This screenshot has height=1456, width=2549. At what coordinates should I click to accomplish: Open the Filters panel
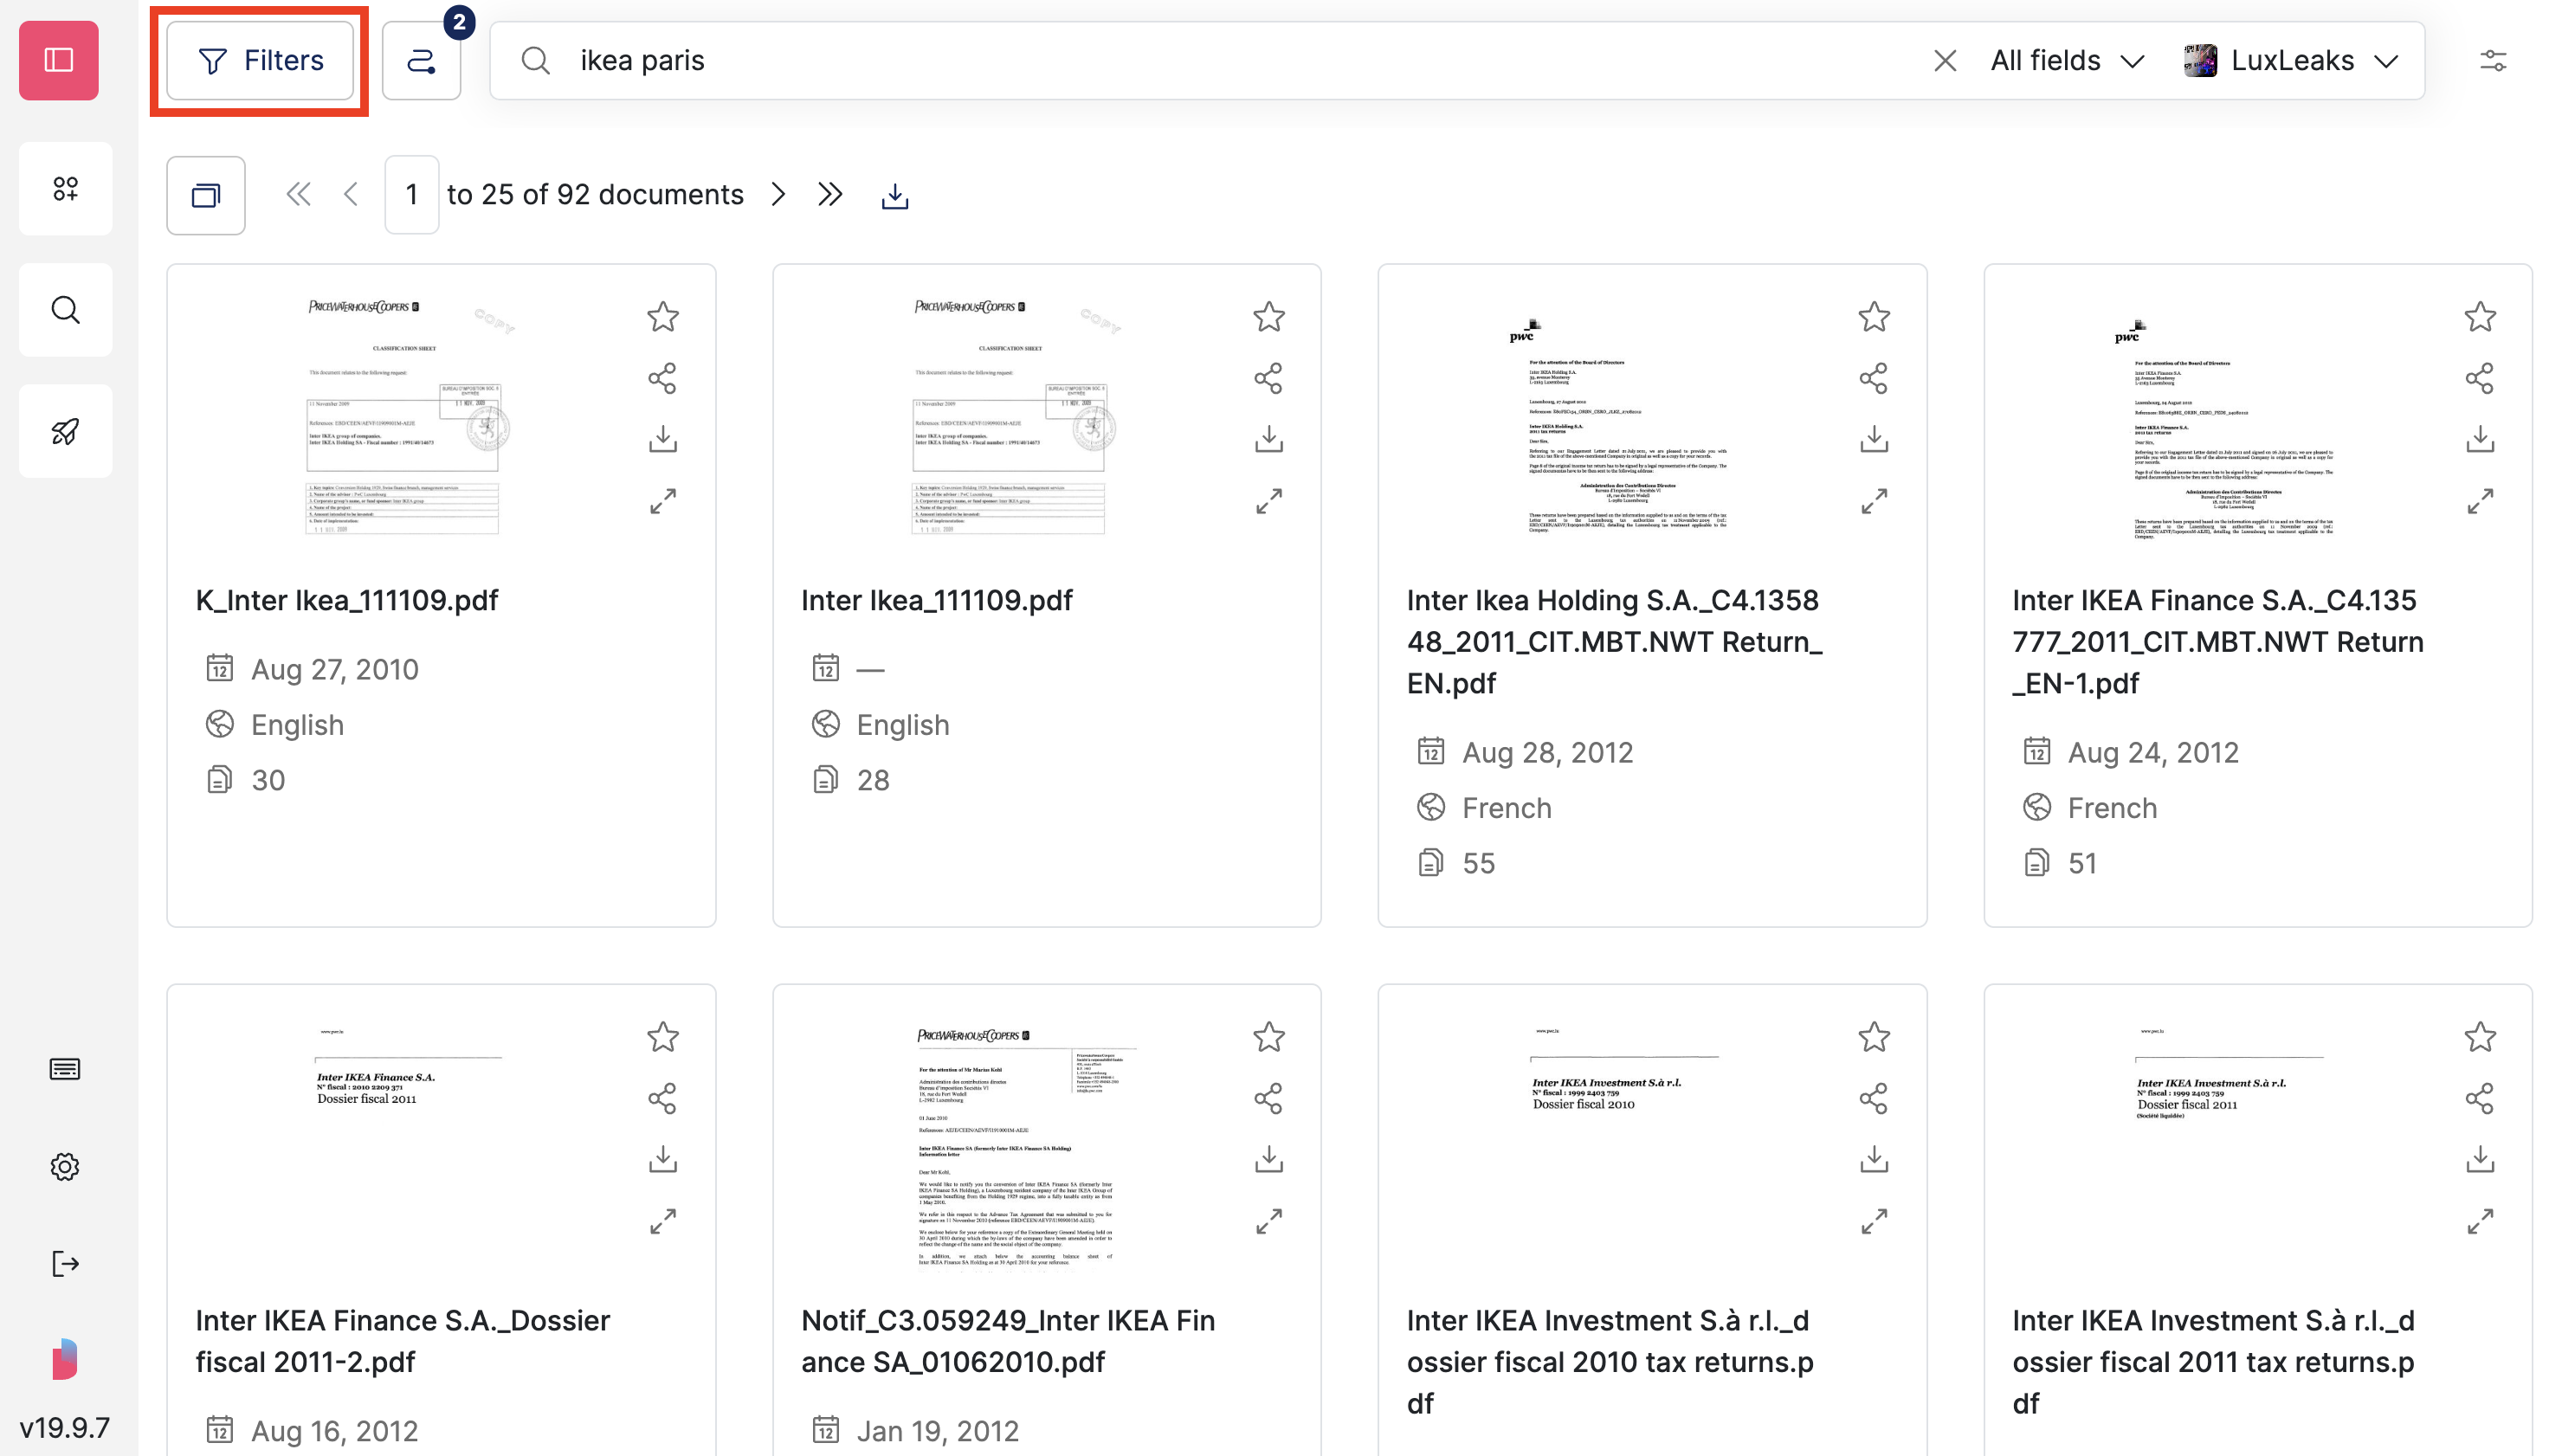[x=259, y=60]
